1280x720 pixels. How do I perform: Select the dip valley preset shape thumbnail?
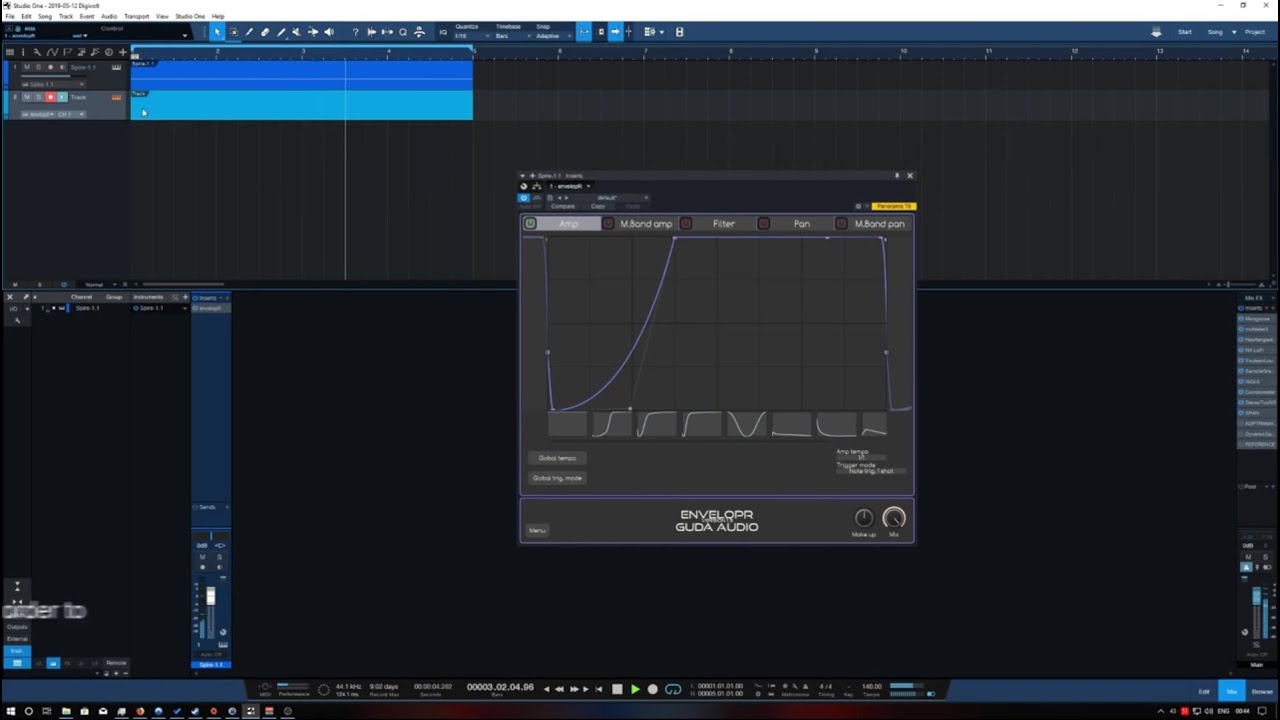(x=746, y=425)
